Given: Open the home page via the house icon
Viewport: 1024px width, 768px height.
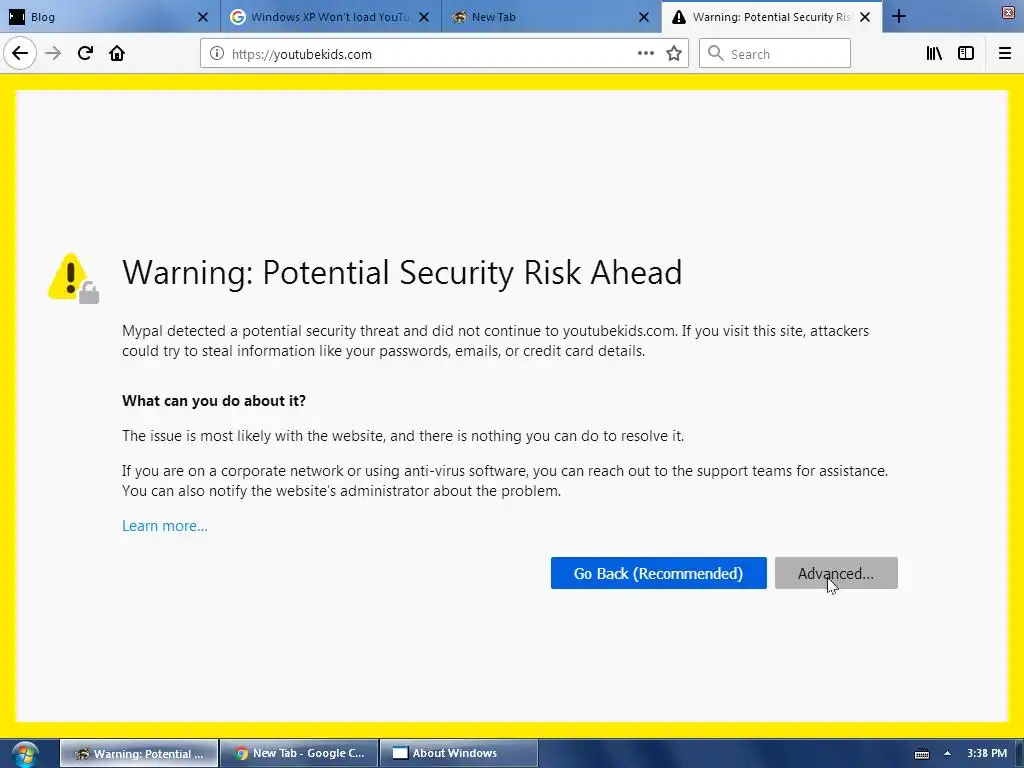Looking at the screenshot, I should tap(117, 54).
